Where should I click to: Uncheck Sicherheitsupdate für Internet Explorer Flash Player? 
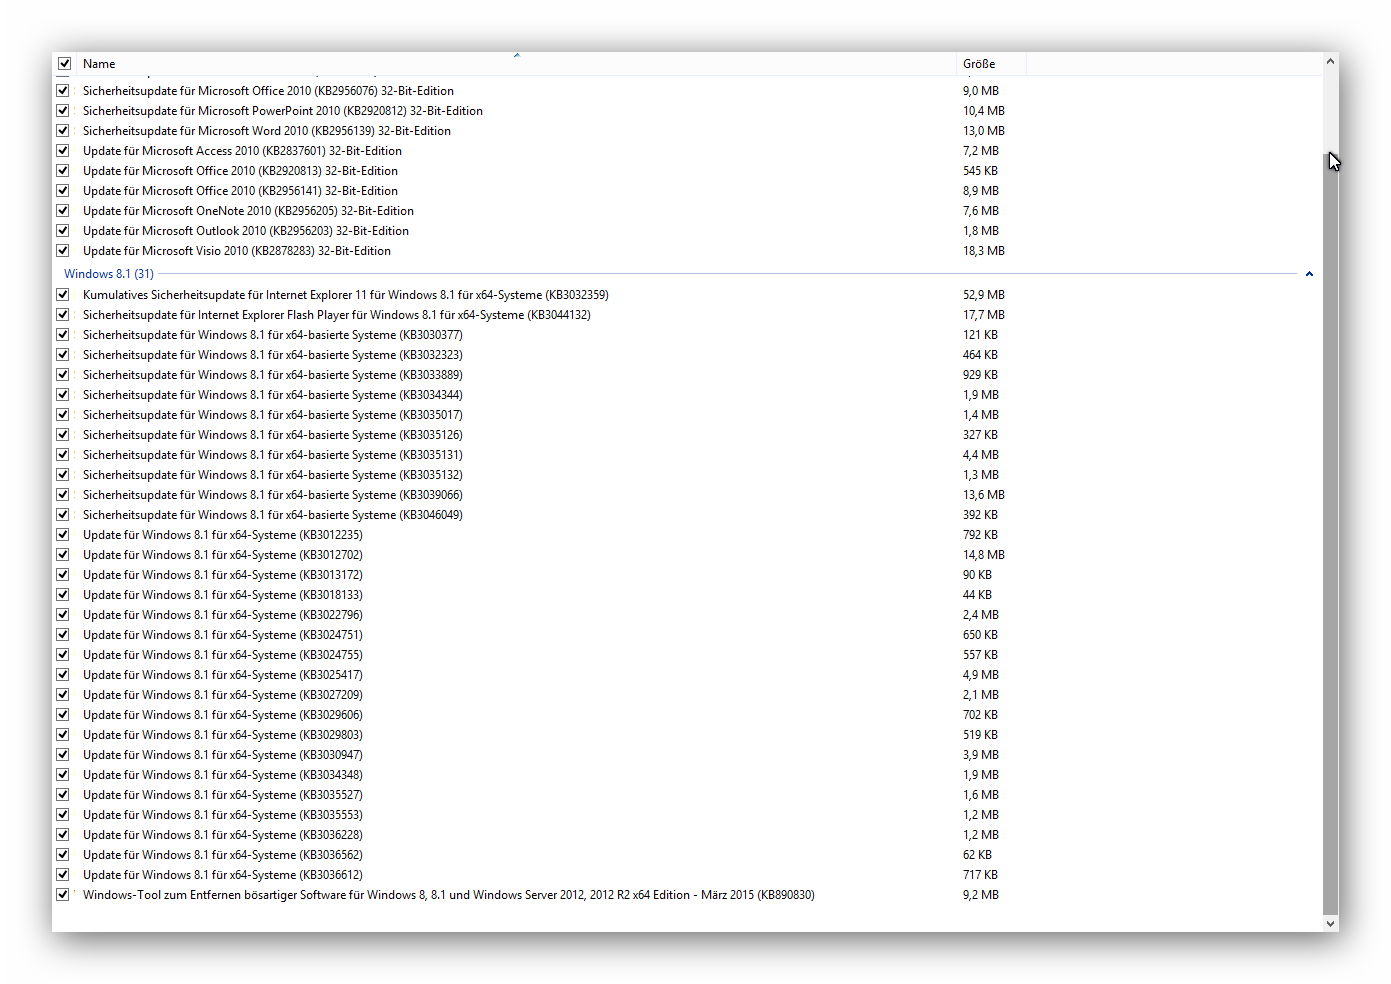click(63, 315)
